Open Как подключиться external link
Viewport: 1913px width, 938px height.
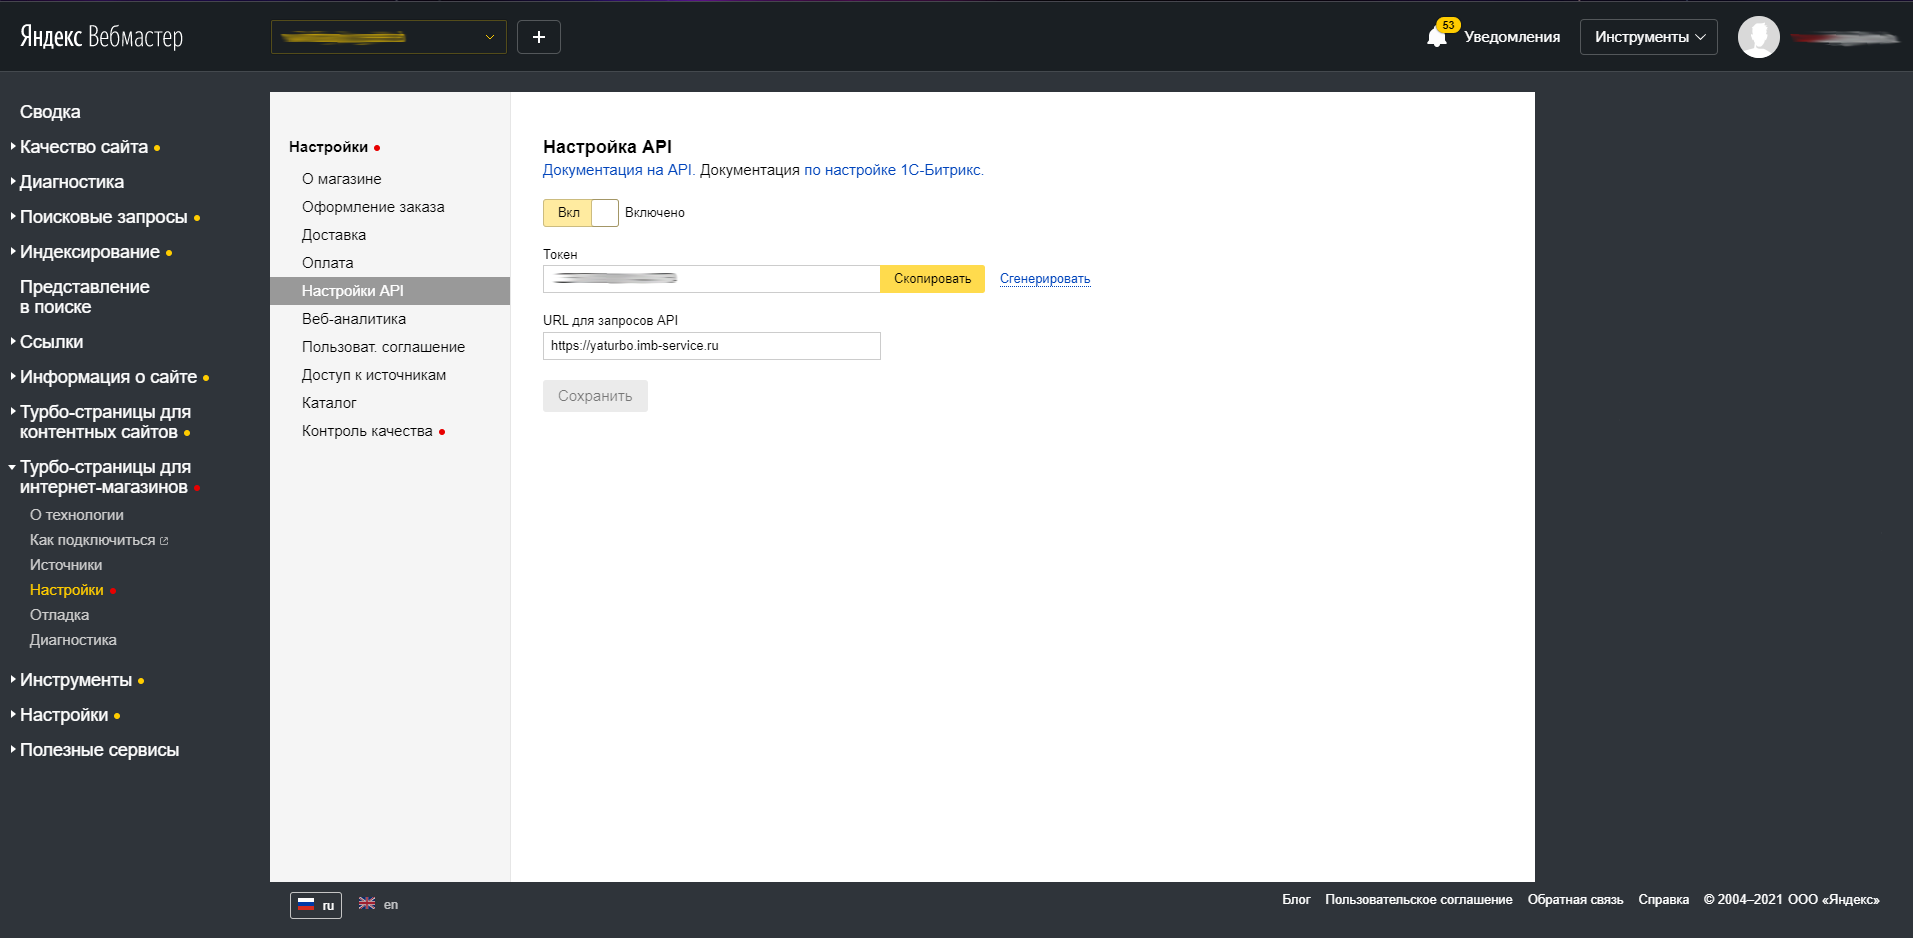click(99, 540)
